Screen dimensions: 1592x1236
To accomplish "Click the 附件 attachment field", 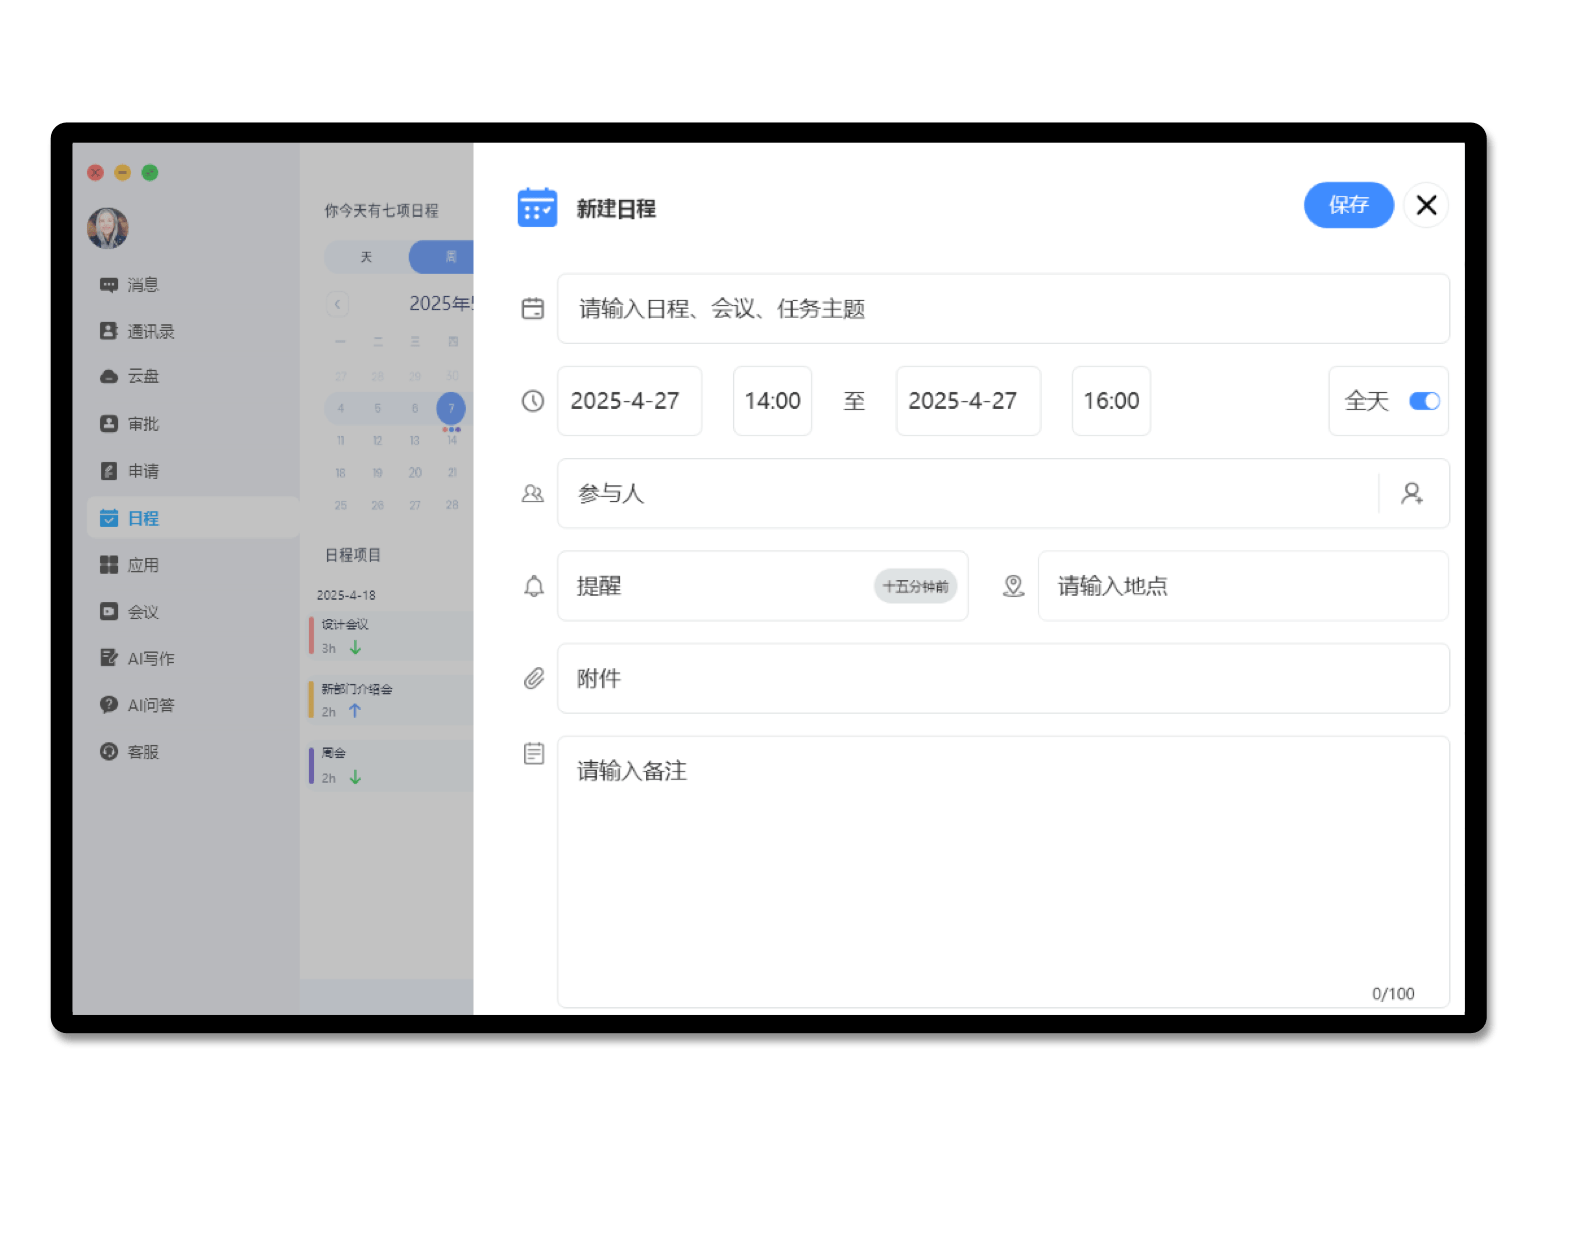I will (x=1003, y=678).
